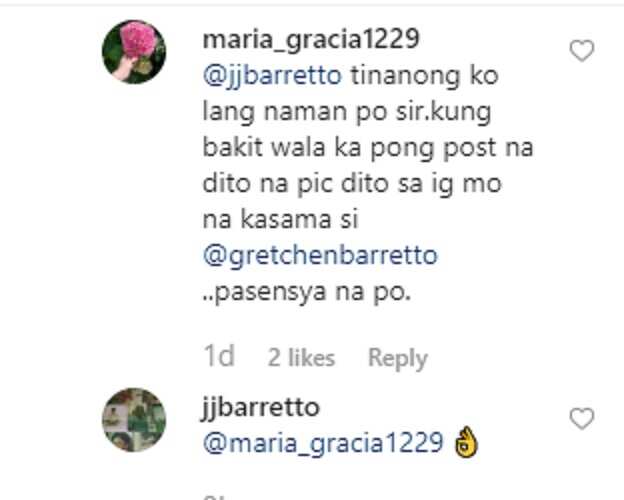Viewport: 624px width, 500px height.
Task: Follow the @gretchenbarretto mention link
Action: 320,255
